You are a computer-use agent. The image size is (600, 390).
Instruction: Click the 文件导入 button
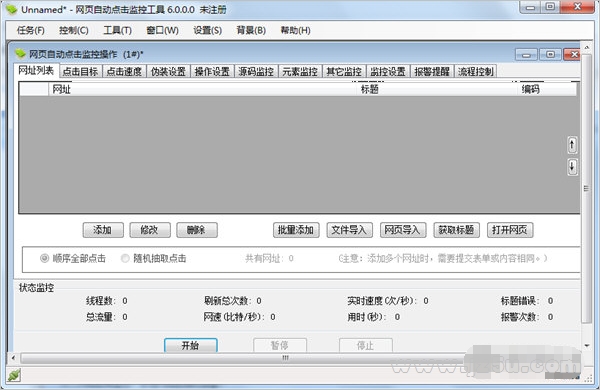(x=349, y=230)
